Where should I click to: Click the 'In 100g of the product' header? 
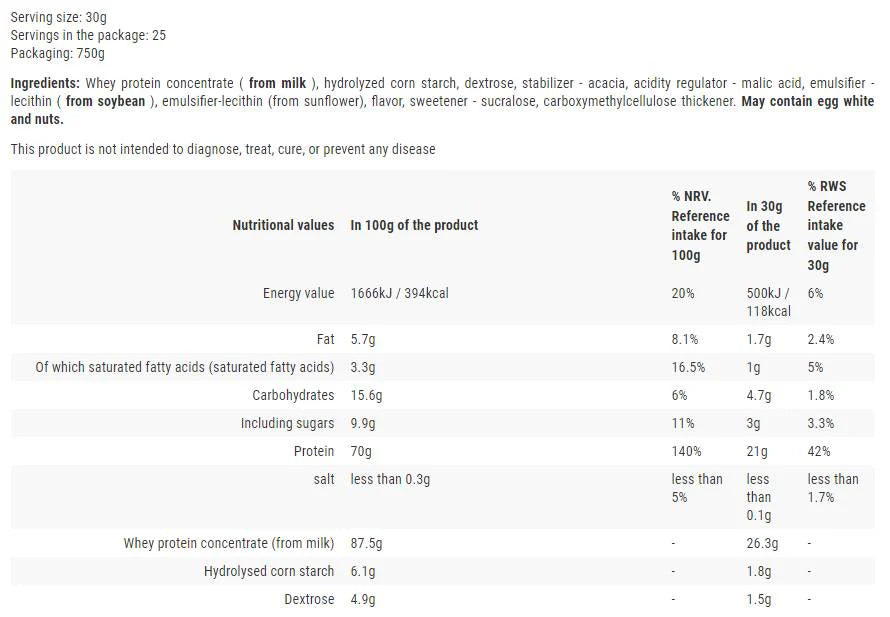click(414, 225)
